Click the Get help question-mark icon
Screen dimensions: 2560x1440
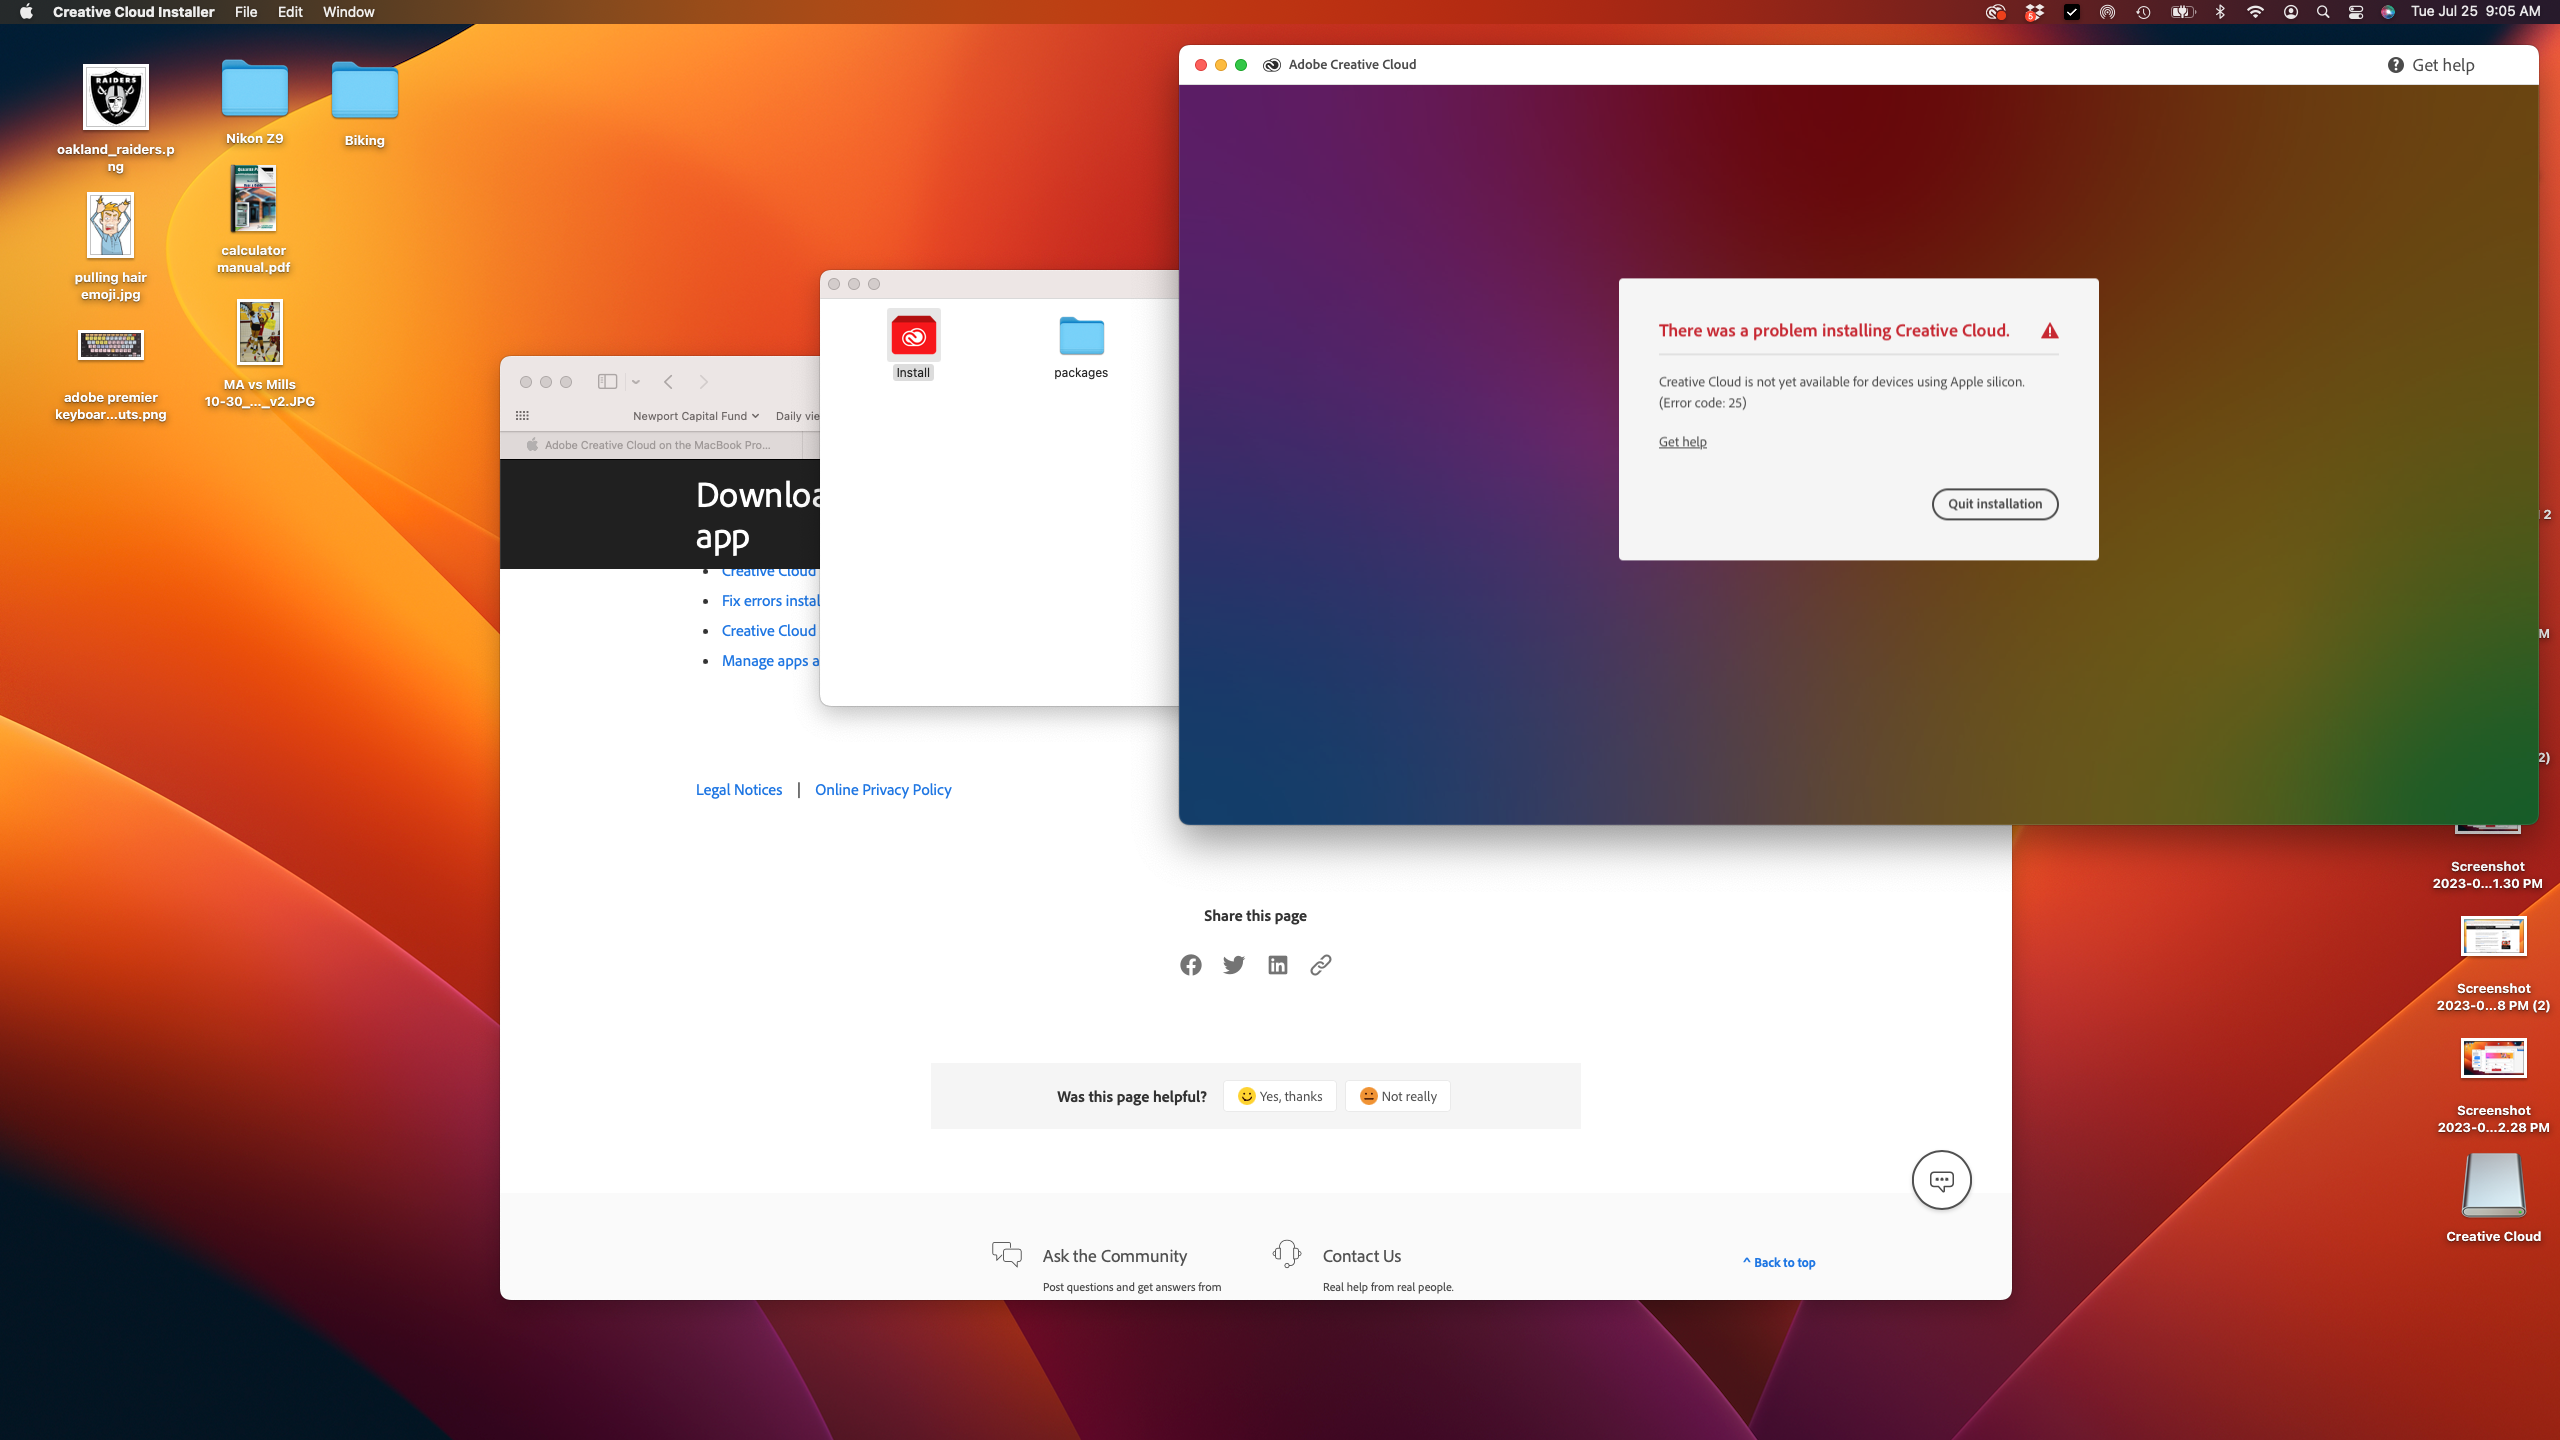tap(2396, 65)
